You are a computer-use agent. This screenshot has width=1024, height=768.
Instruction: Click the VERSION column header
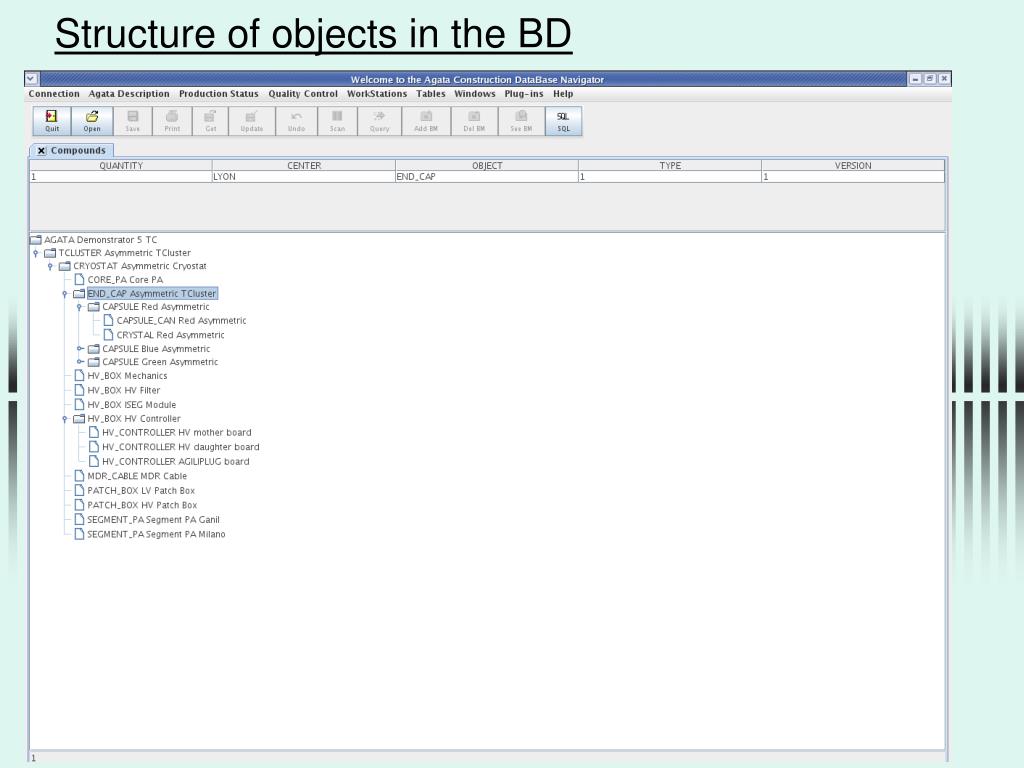click(x=853, y=165)
